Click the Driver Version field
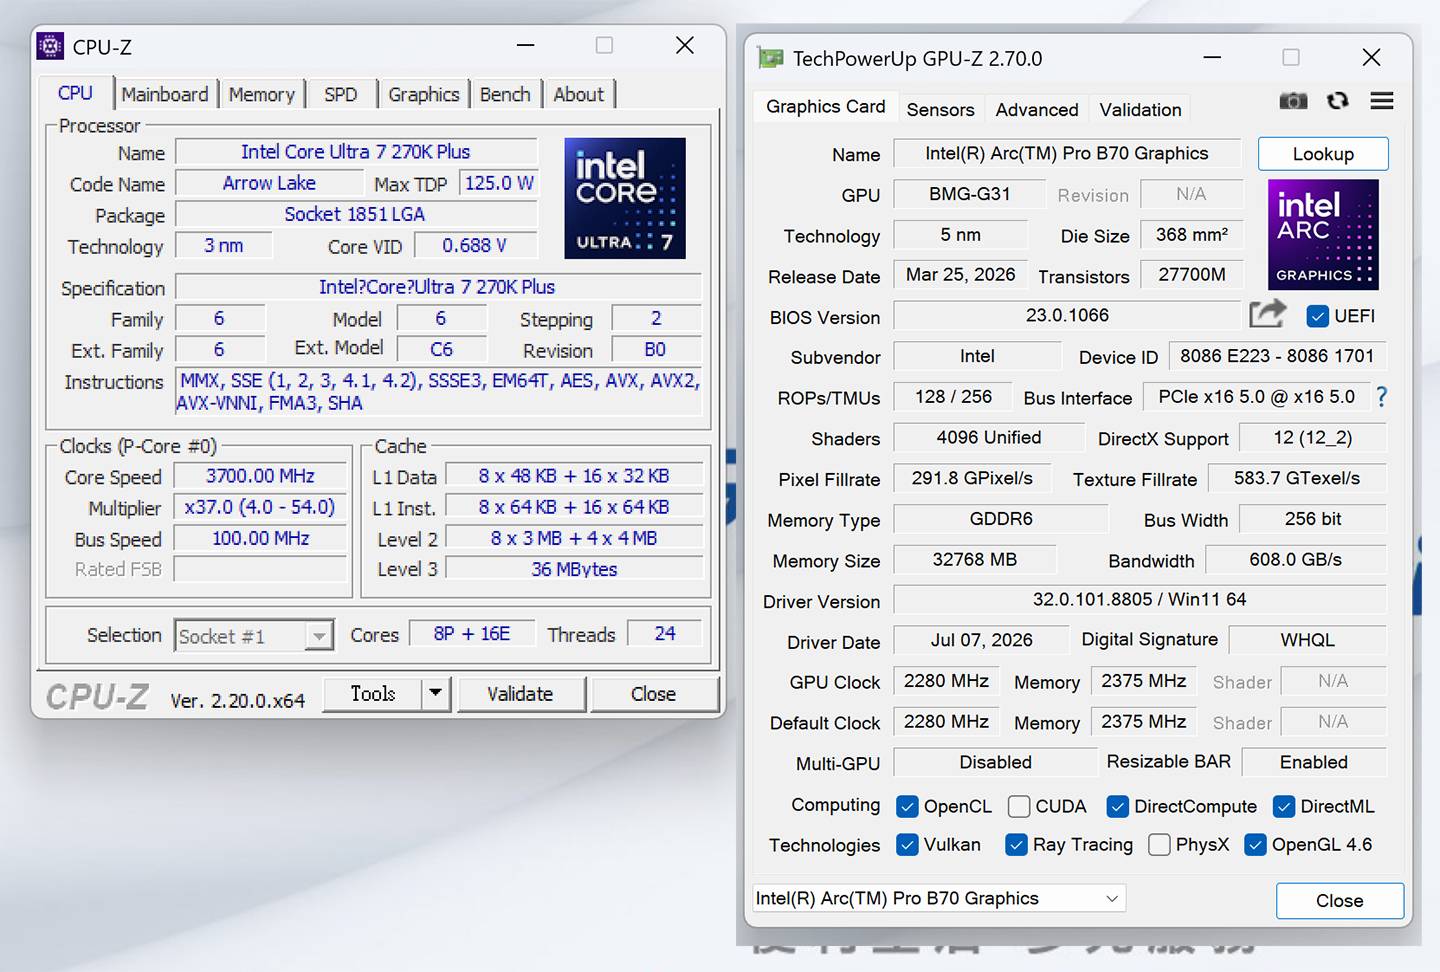This screenshot has width=1440, height=972. [x=1140, y=599]
